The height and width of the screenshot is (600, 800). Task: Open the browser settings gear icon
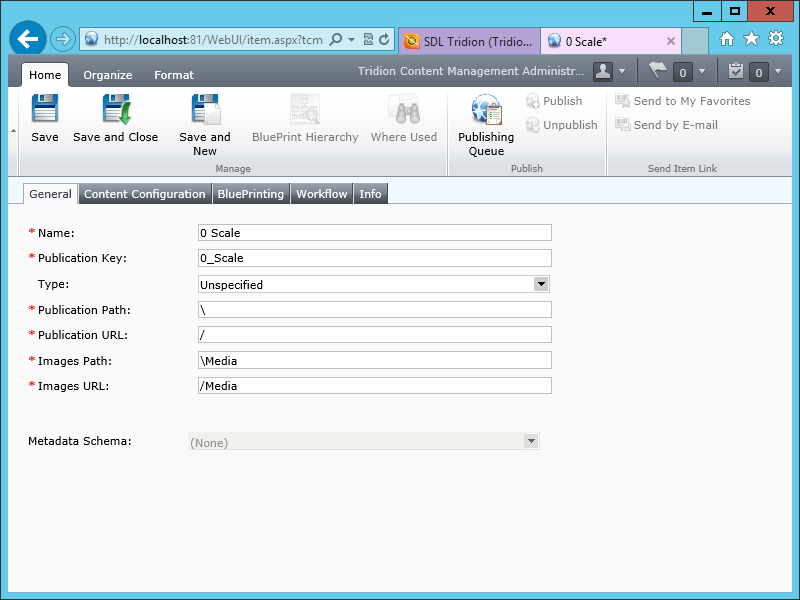(776, 39)
